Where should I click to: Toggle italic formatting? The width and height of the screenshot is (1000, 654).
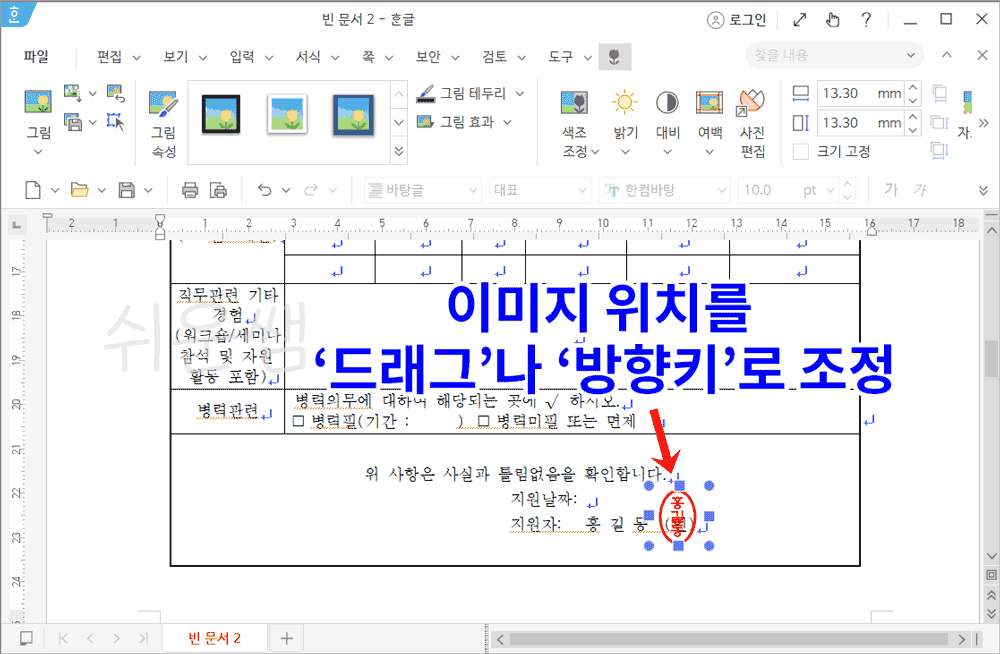click(x=921, y=190)
